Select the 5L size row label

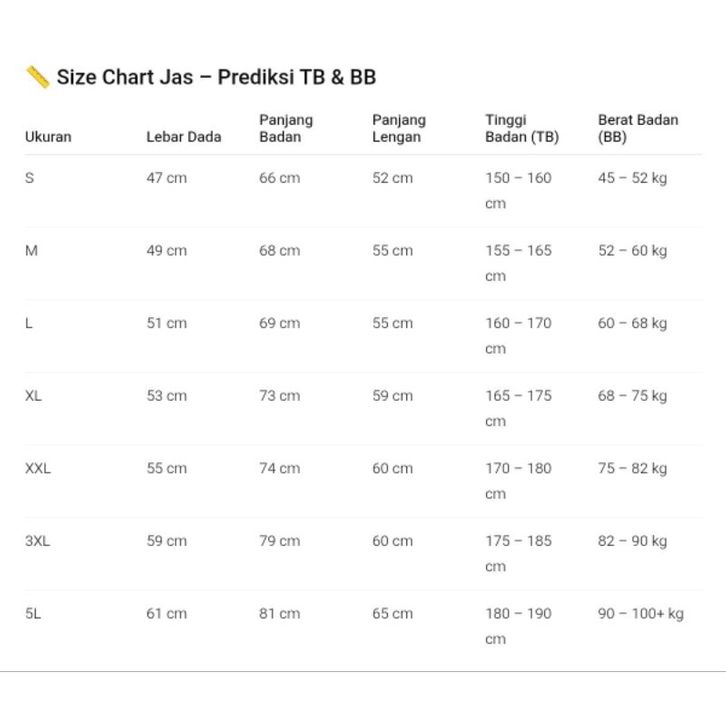tap(33, 614)
